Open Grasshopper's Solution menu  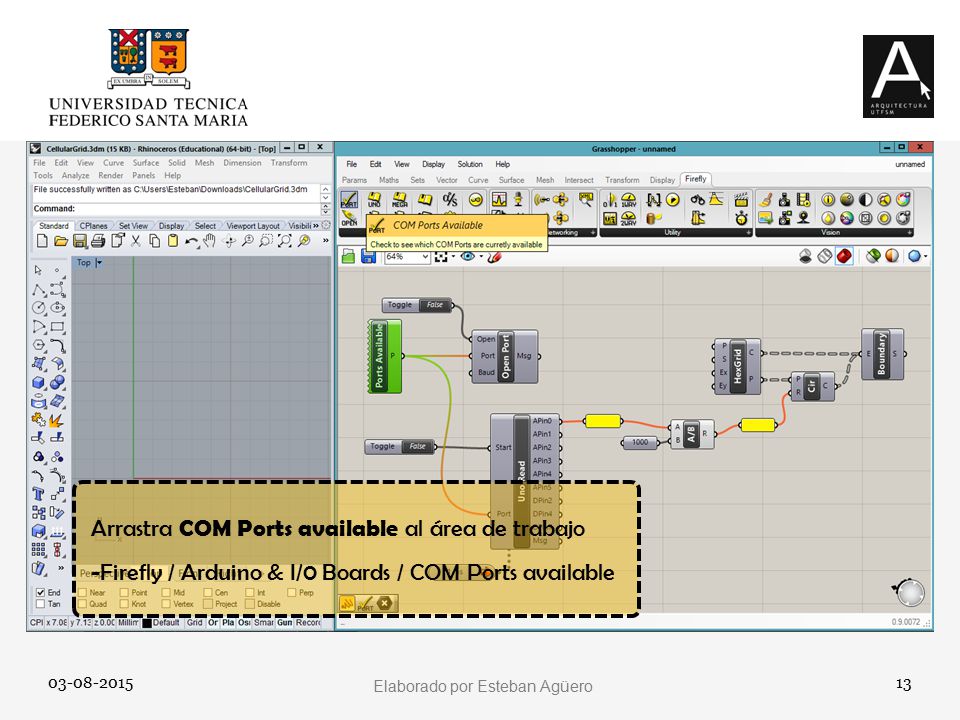[x=470, y=164]
